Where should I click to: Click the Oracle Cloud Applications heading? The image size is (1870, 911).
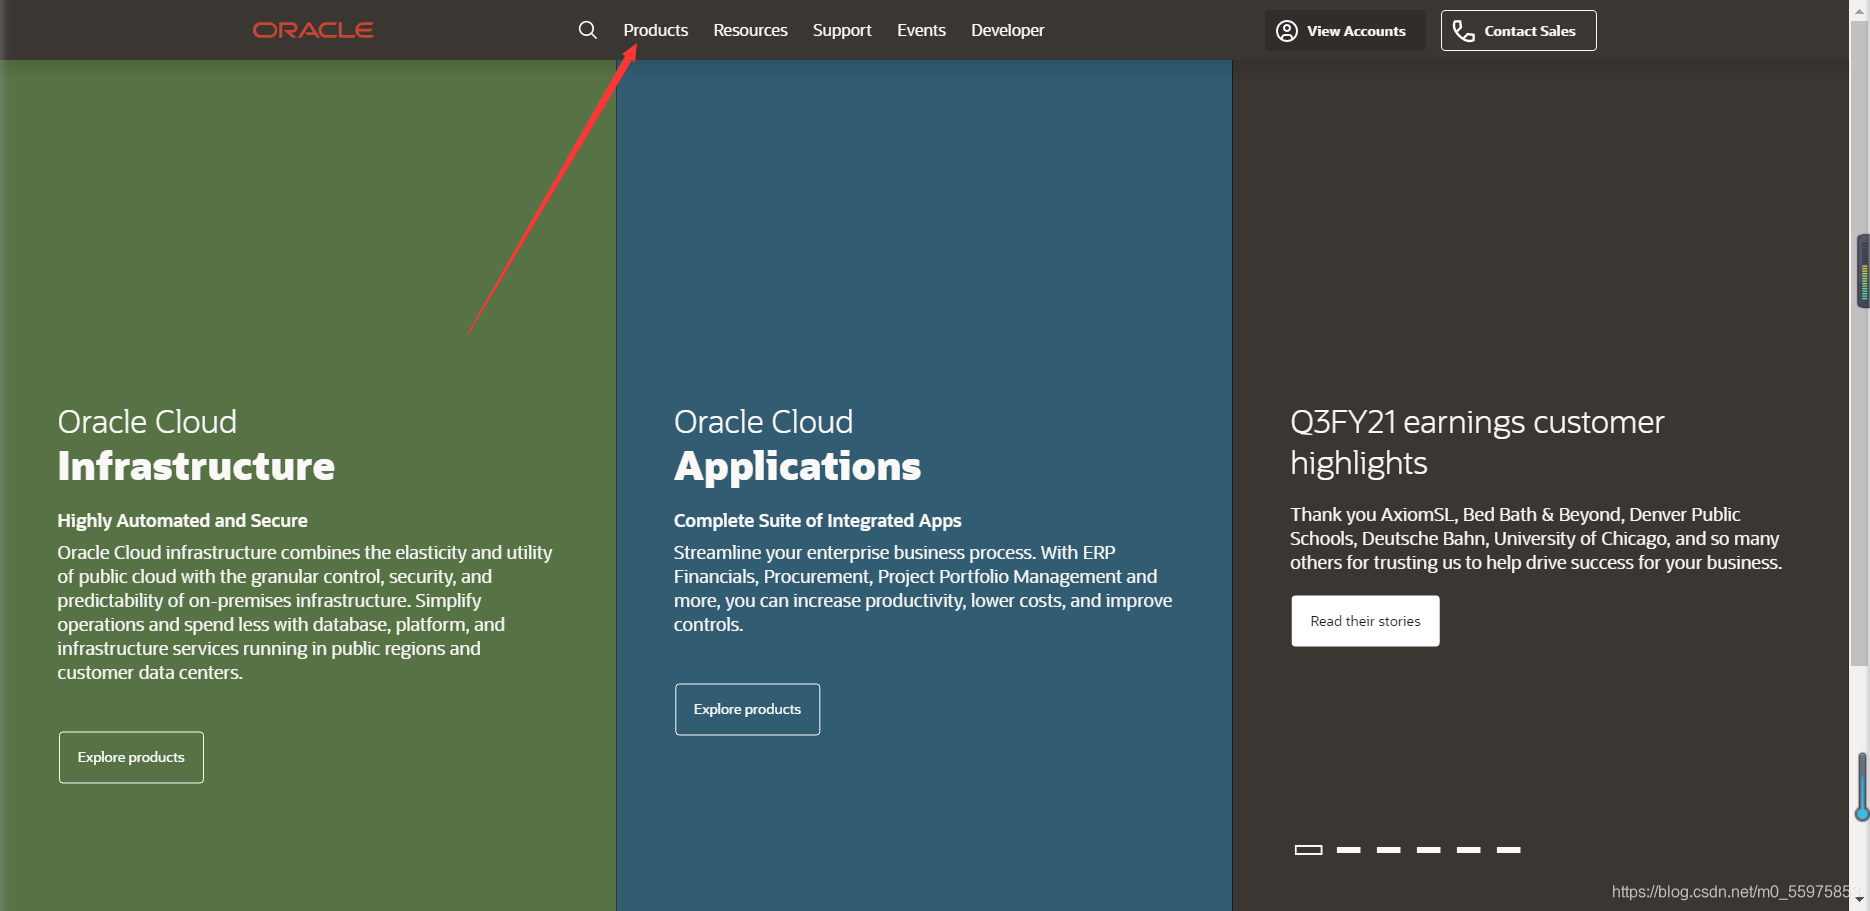point(797,445)
